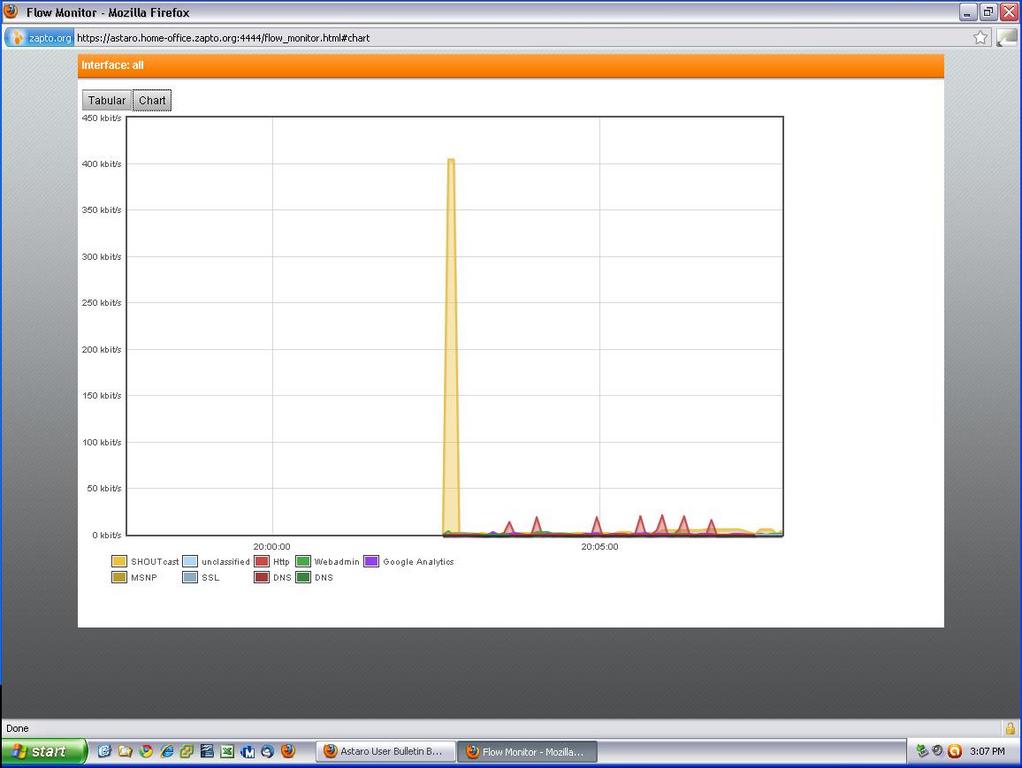1022x768 pixels.
Task: Select the Chart view tab
Action: tap(152, 100)
